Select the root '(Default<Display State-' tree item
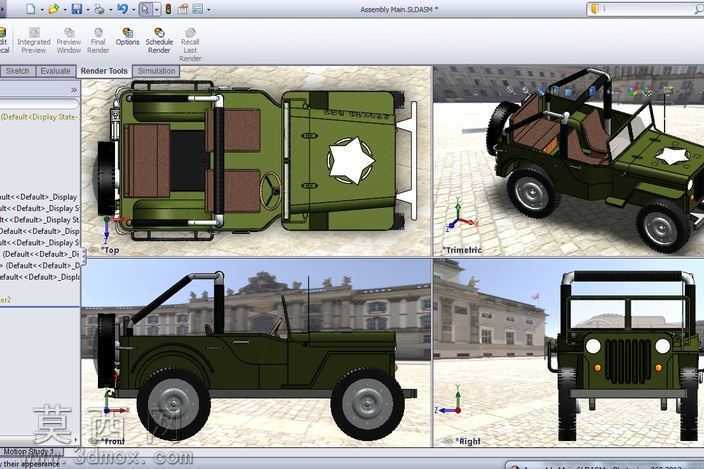Image resolution: width=704 pixels, height=469 pixels. [x=40, y=117]
